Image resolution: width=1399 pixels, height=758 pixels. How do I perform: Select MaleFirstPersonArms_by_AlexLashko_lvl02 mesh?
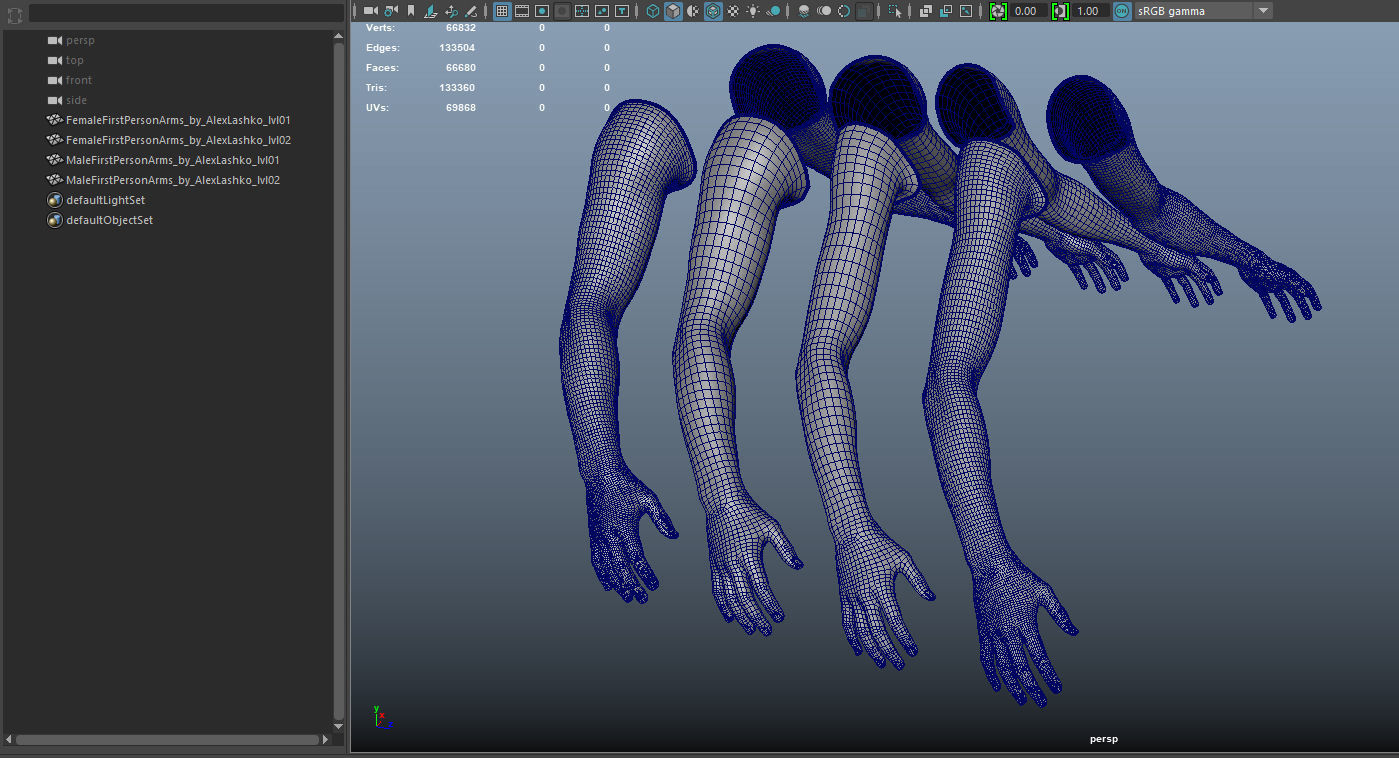[x=171, y=180]
